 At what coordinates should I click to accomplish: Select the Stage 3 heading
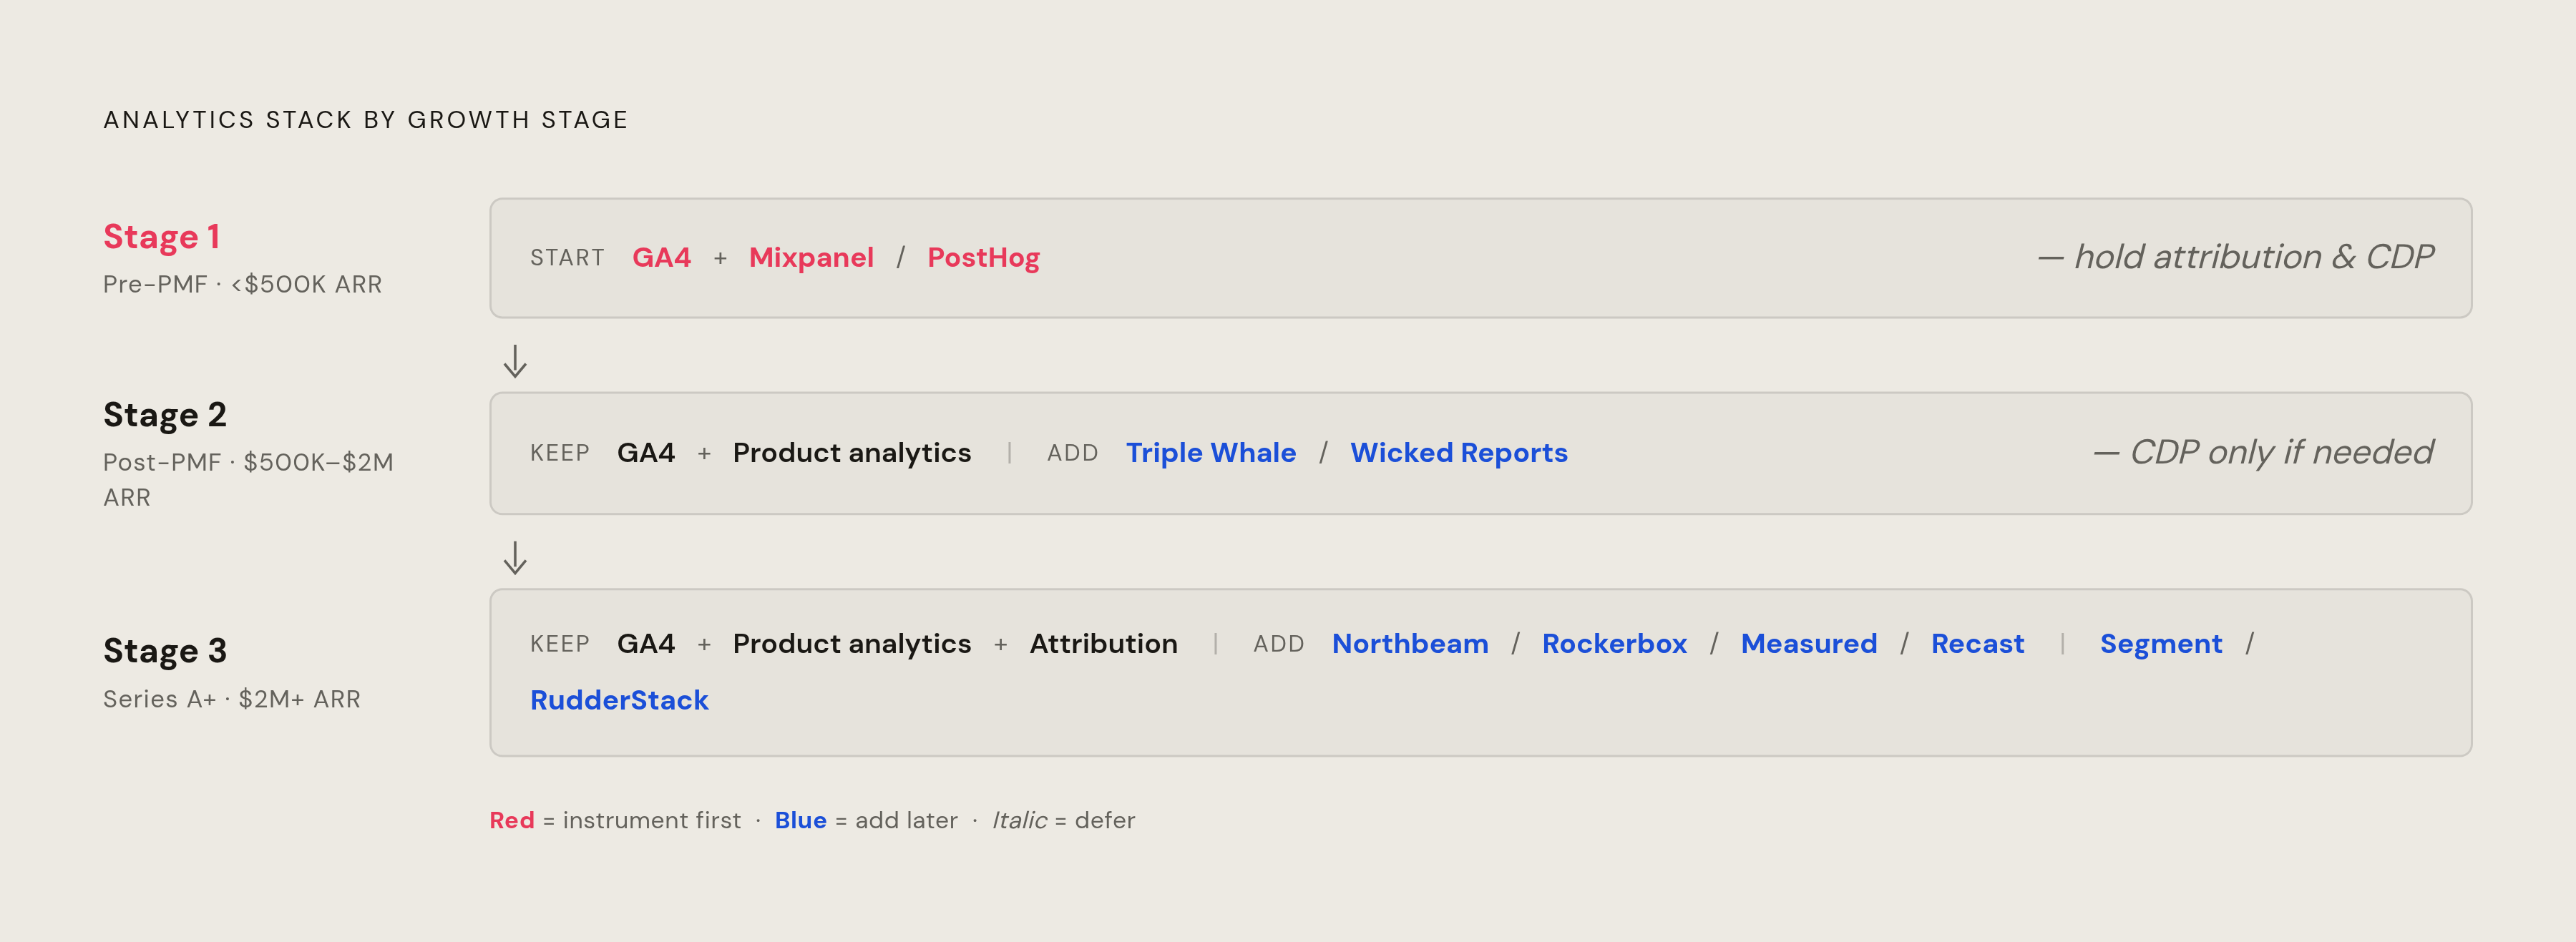pos(165,651)
